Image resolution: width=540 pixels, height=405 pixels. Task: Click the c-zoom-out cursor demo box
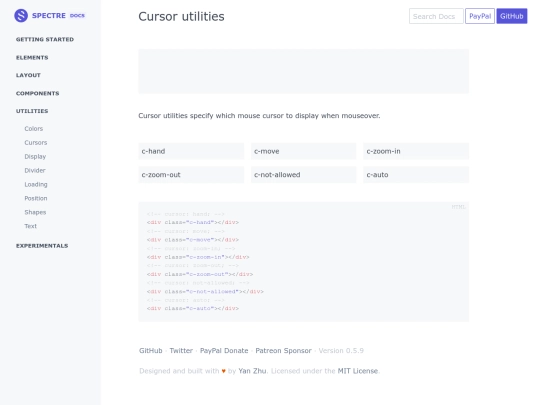pos(191,175)
